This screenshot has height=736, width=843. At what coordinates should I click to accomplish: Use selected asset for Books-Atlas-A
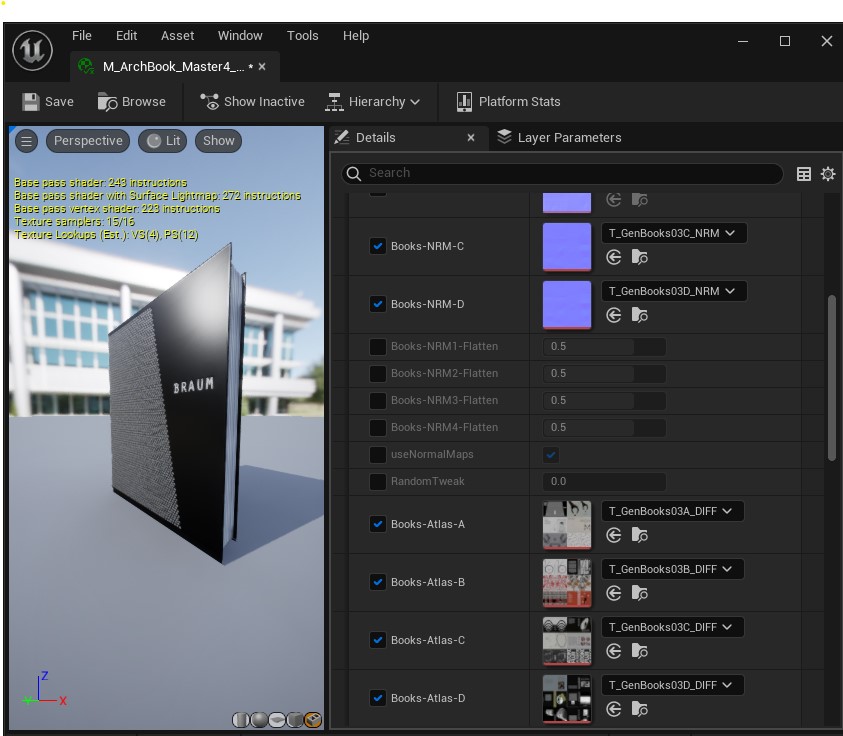pyautogui.click(x=613, y=535)
